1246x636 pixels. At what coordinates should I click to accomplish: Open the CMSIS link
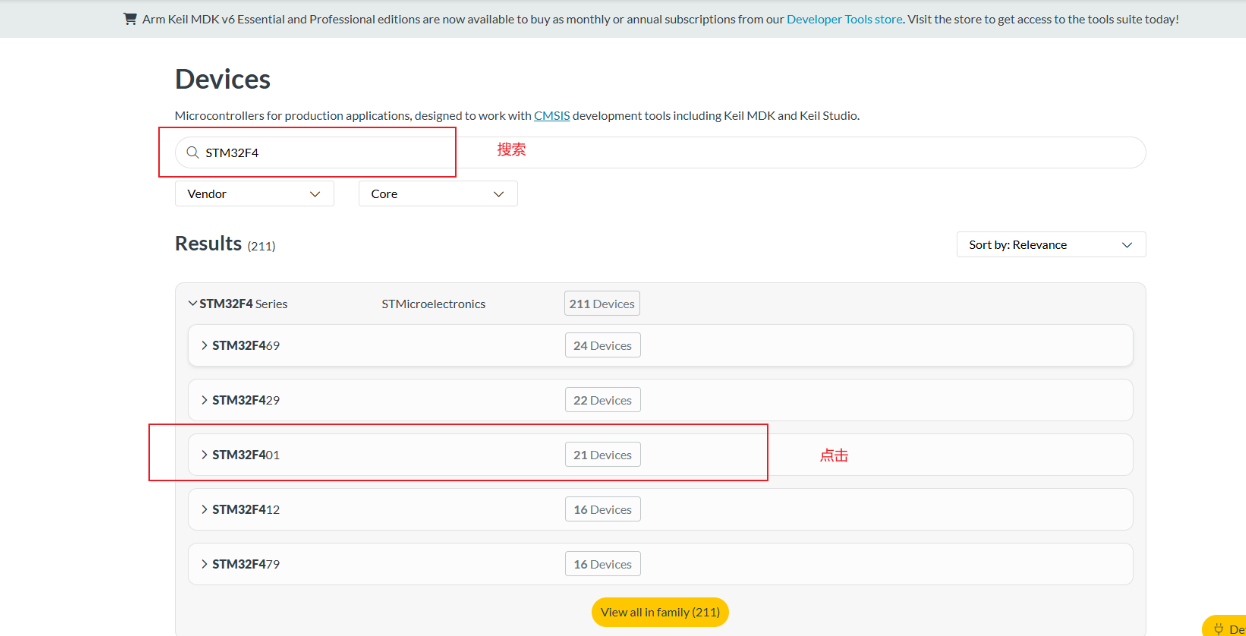click(552, 116)
